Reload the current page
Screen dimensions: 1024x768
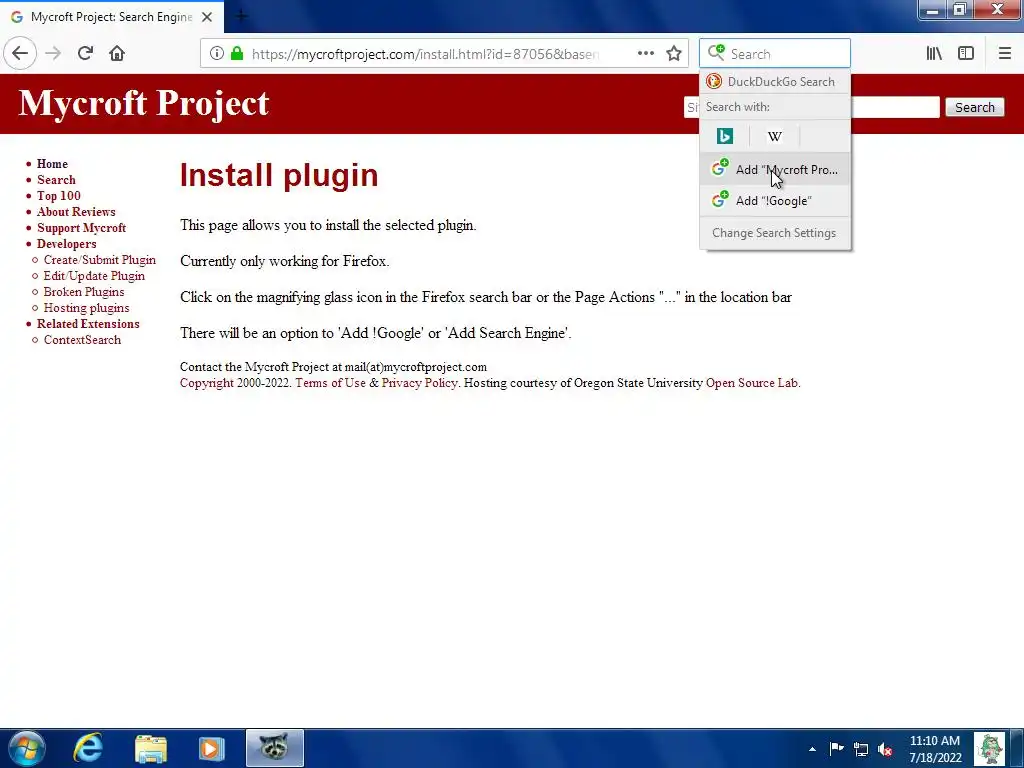(x=85, y=54)
